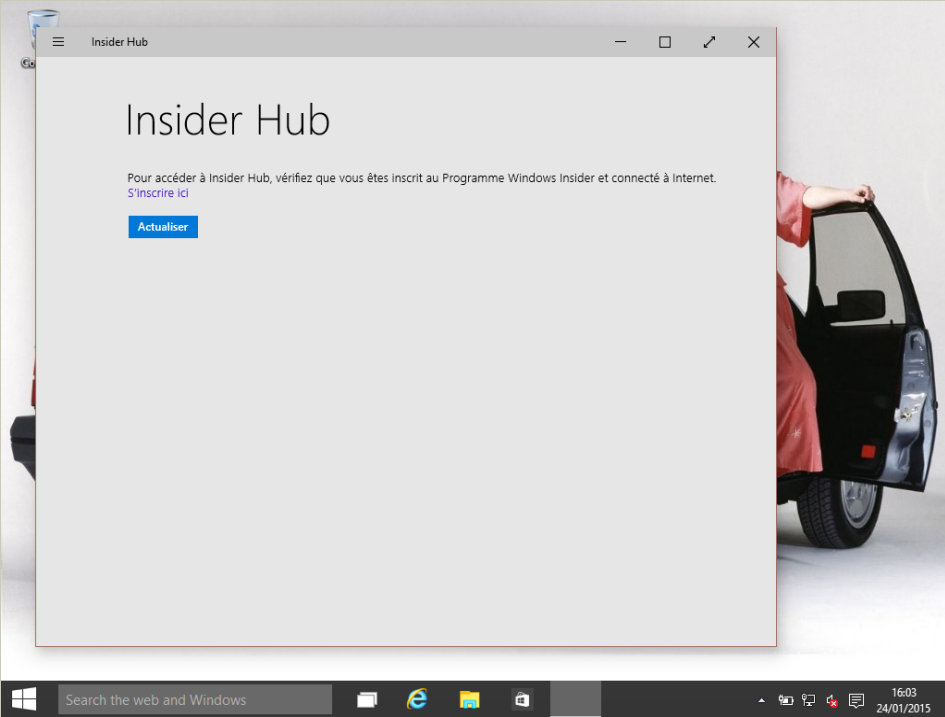Launch the Windows Store from the taskbar
This screenshot has width=945, height=717.
coord(521,699)
